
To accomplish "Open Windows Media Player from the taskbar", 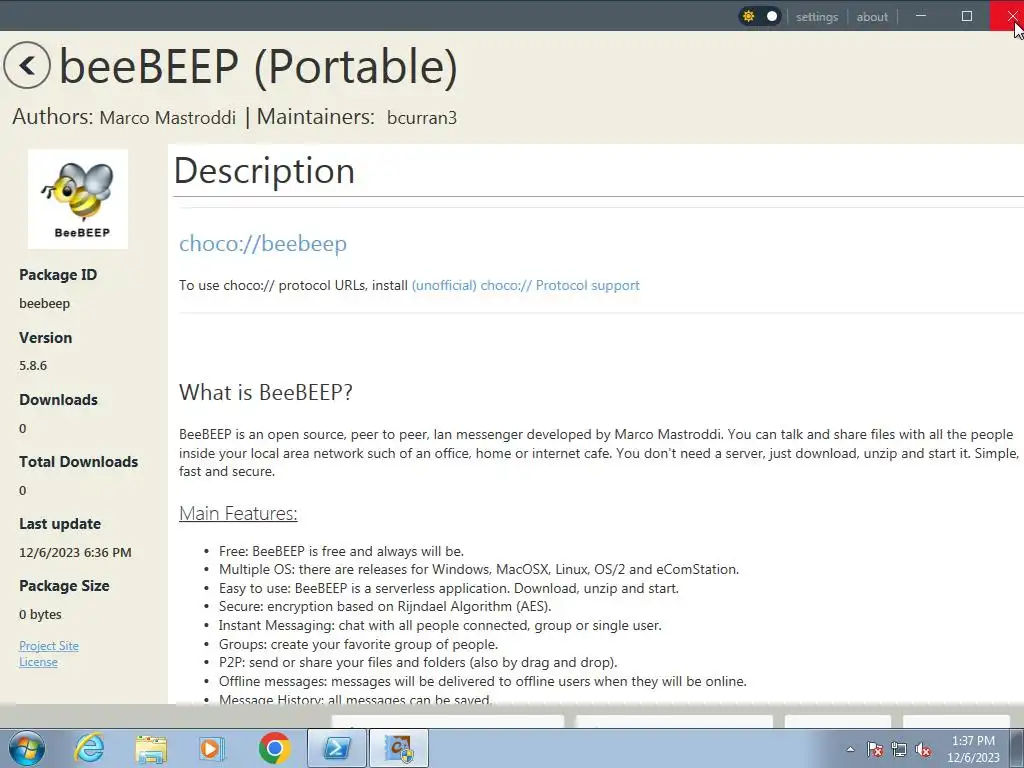I will 212,748.
